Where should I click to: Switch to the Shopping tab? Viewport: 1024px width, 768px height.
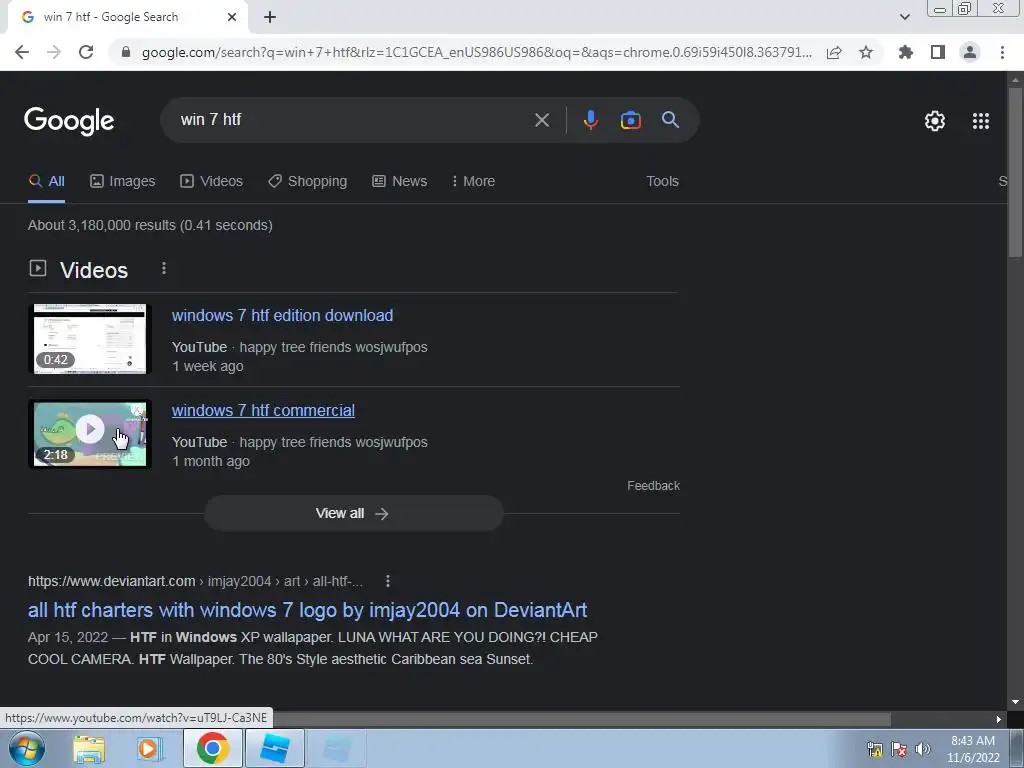tap(308, 182)
